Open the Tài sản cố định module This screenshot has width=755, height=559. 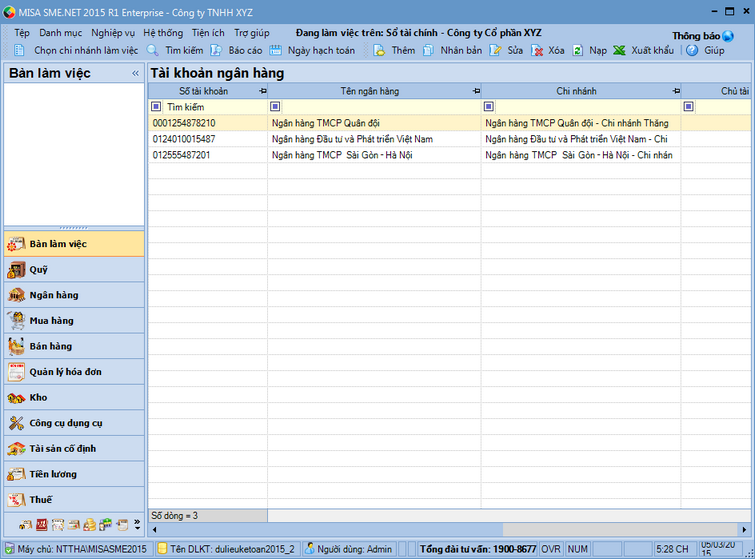click(x=74, y=448)
